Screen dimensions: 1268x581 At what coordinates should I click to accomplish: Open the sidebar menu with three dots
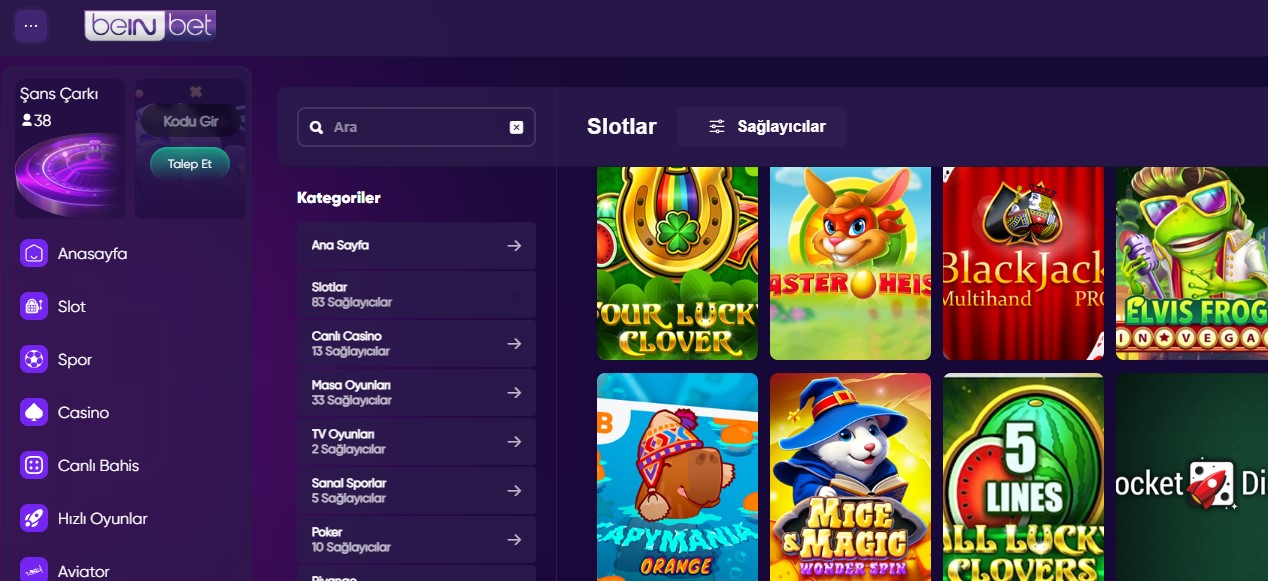pyautogui.click(x=31, y=26)
